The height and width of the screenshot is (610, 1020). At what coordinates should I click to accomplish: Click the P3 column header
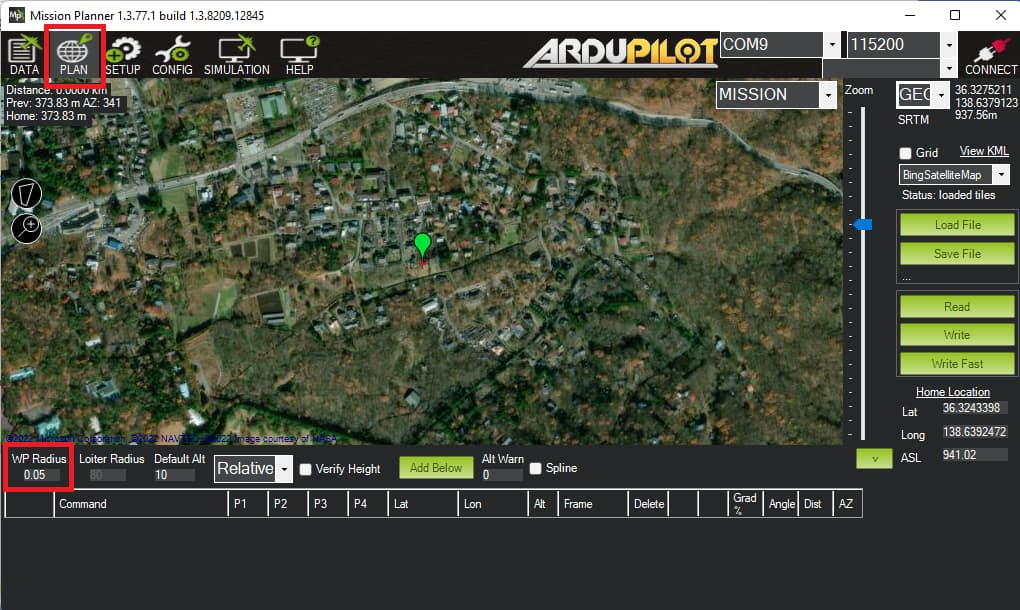(x=327, y=503)
